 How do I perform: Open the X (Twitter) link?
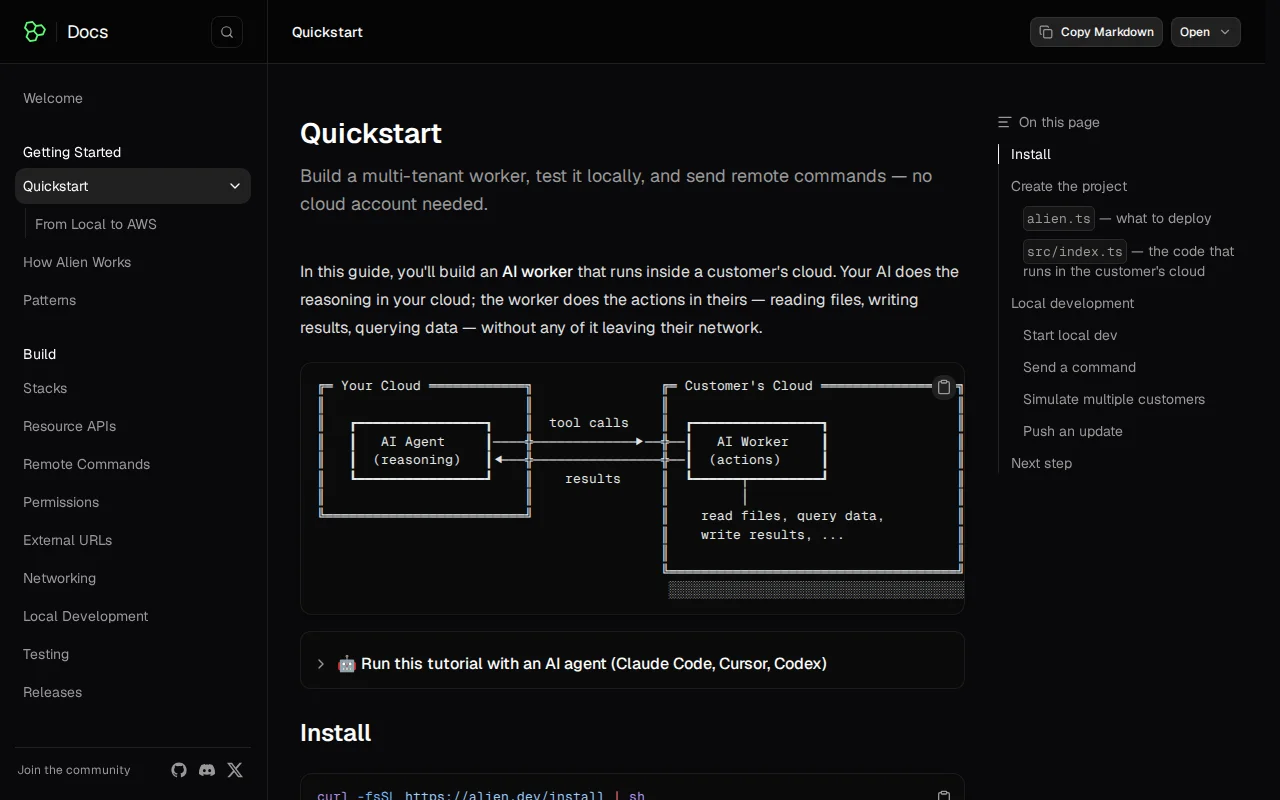tap(235, 770)
